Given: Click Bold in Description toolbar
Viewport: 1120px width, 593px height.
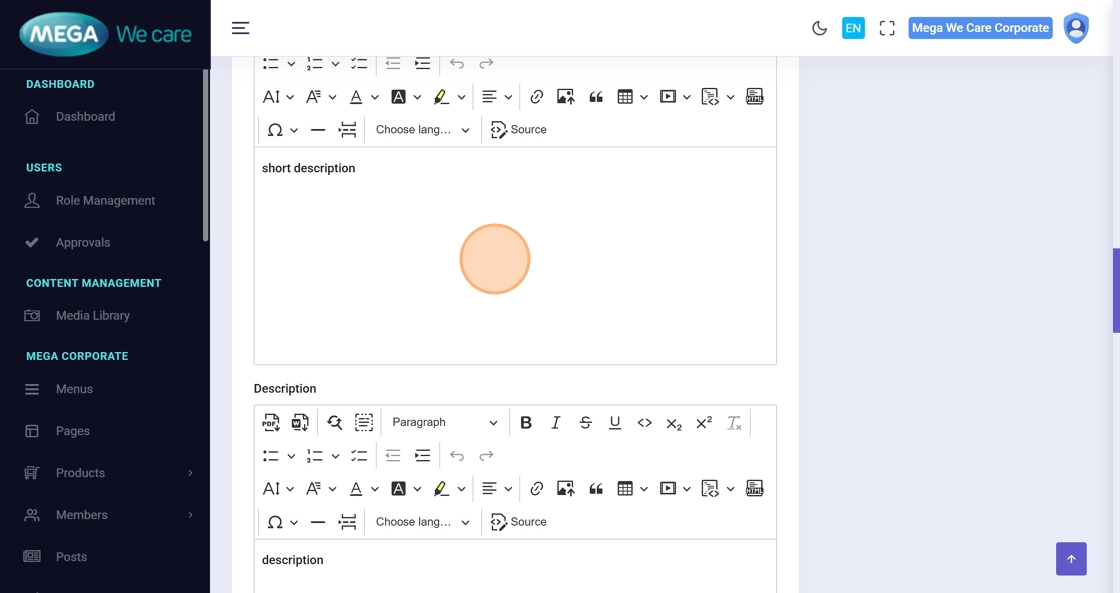Looking at the screenshot, I should pyautogui.click(x=526, y=423).
